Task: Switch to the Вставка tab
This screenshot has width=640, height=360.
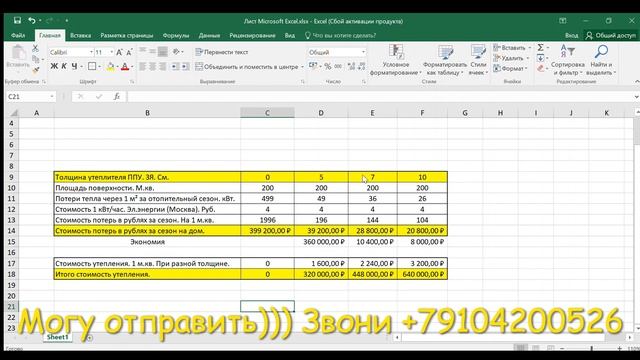Action: tap(80, 36)
